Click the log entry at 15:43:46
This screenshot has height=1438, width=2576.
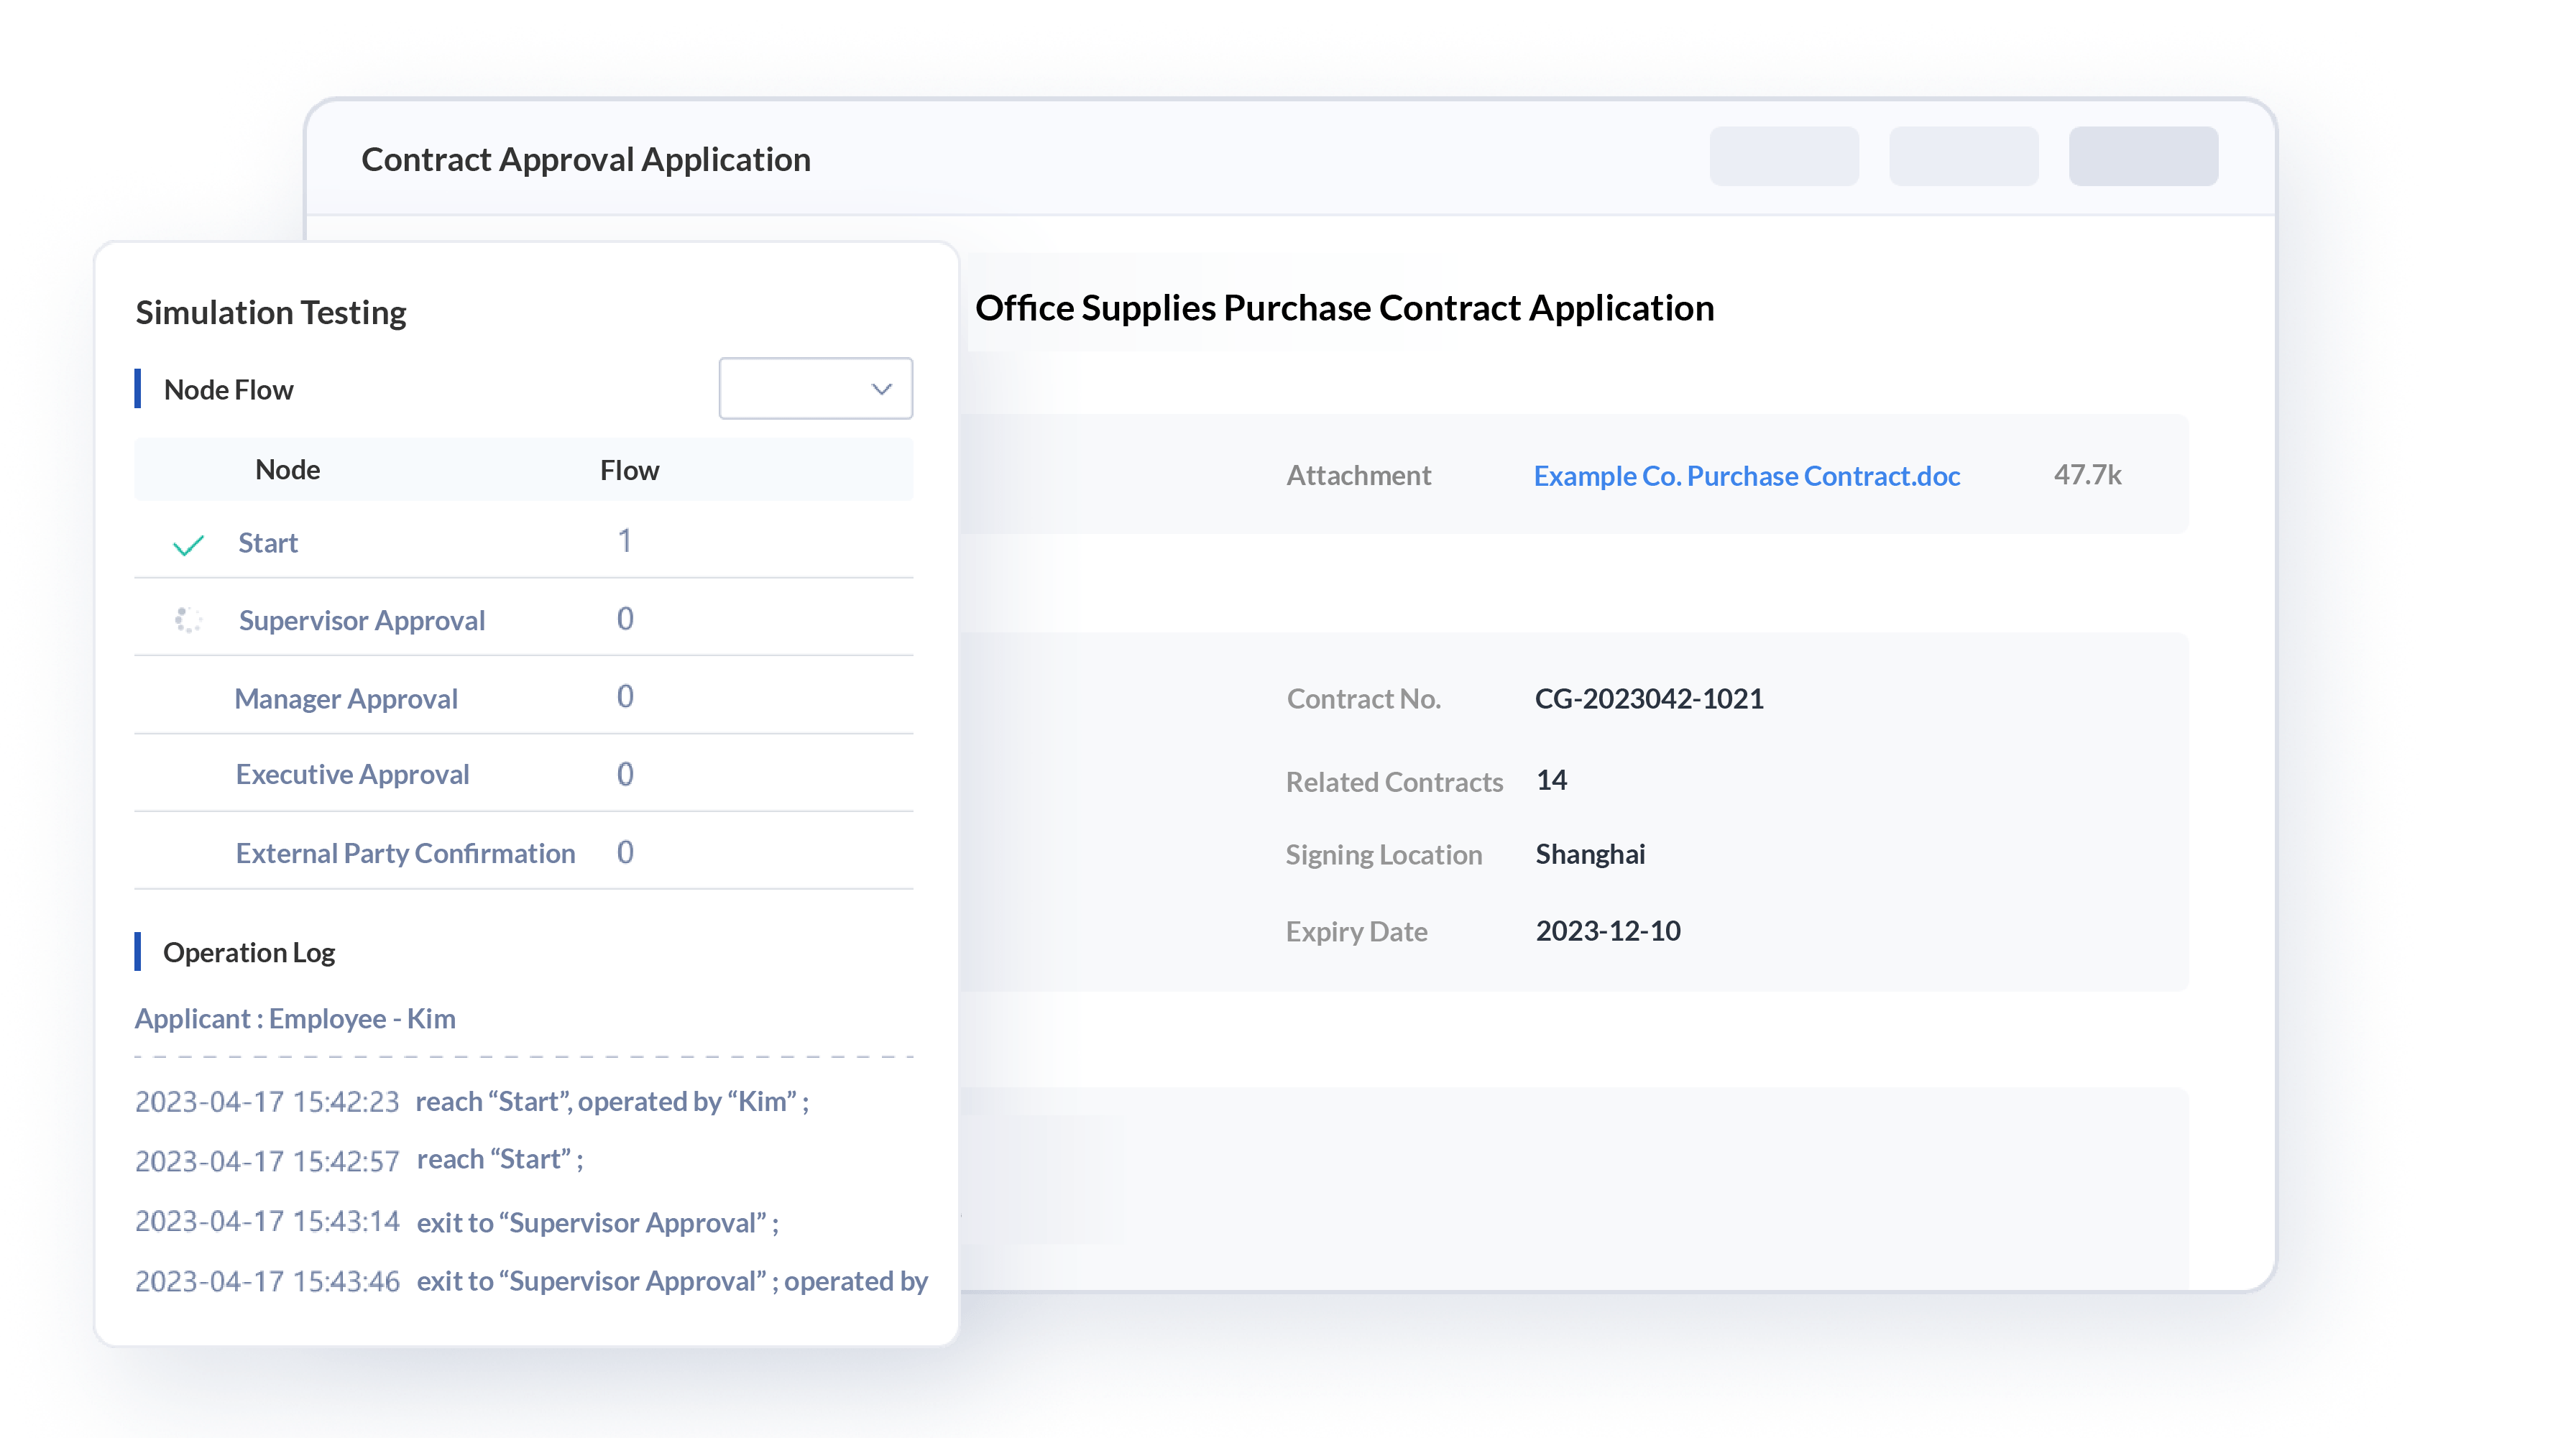coord(531,1281)
